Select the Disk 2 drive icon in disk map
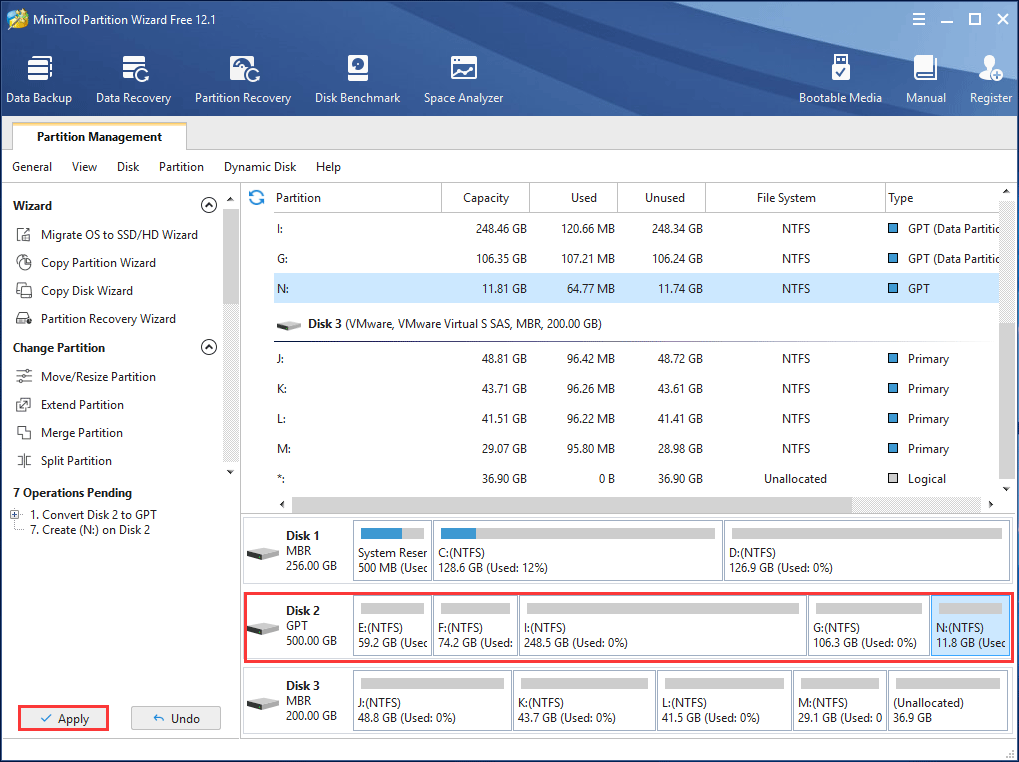The width and height of the screenshot is (1019, 762). 263,628
